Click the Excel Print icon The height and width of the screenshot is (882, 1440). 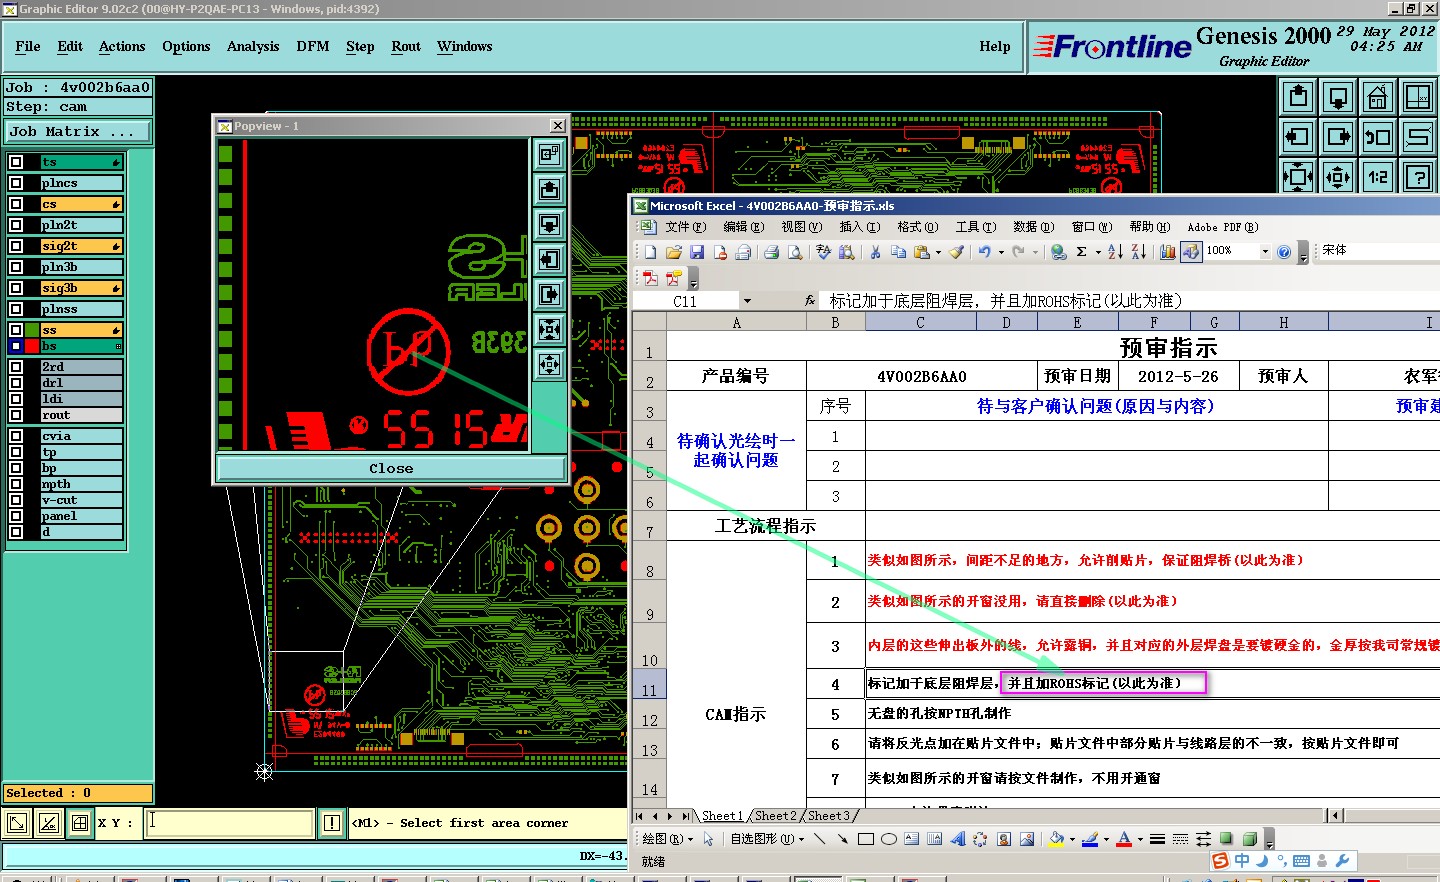(771, 252)
